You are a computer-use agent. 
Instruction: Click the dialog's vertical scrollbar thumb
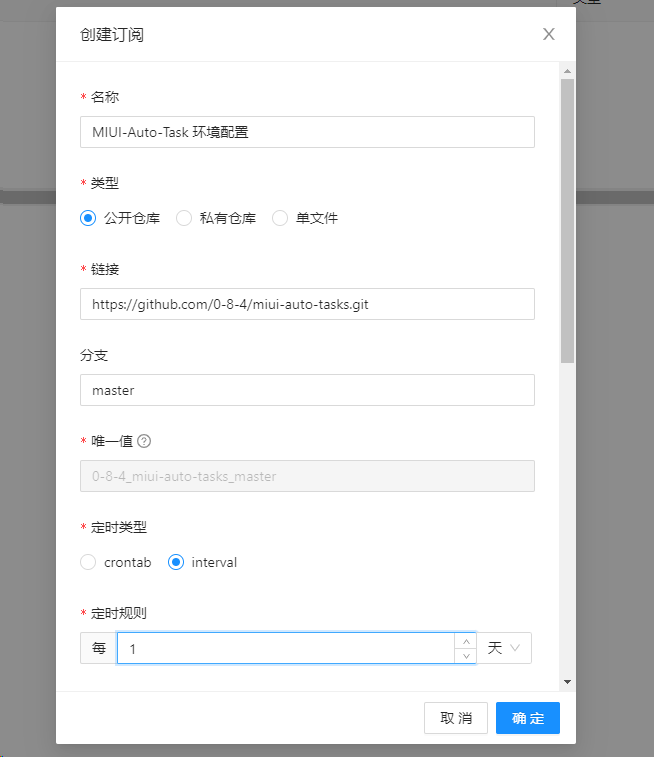tap(567, 220)
